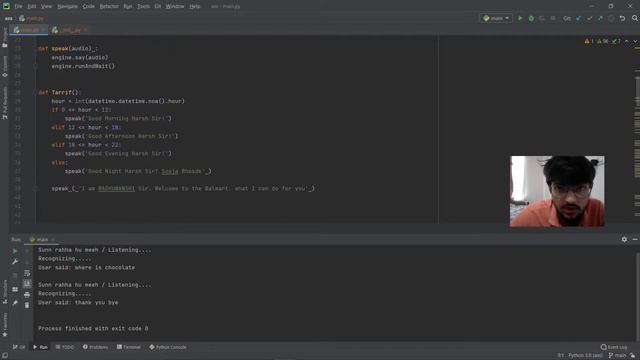Hide the Run panel with minimize icon

coord(635,240)
